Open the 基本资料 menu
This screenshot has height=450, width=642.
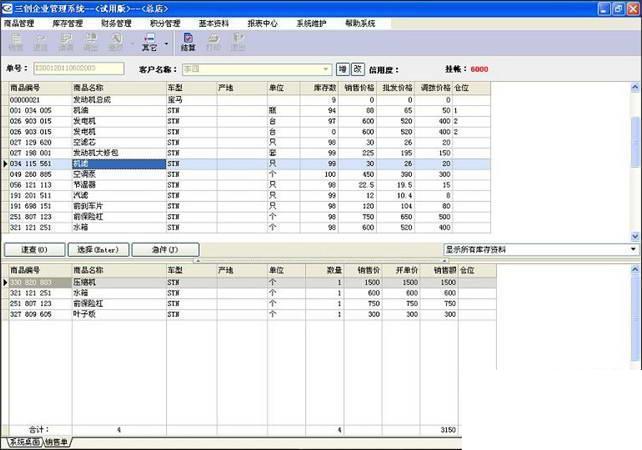coord(214,23)
